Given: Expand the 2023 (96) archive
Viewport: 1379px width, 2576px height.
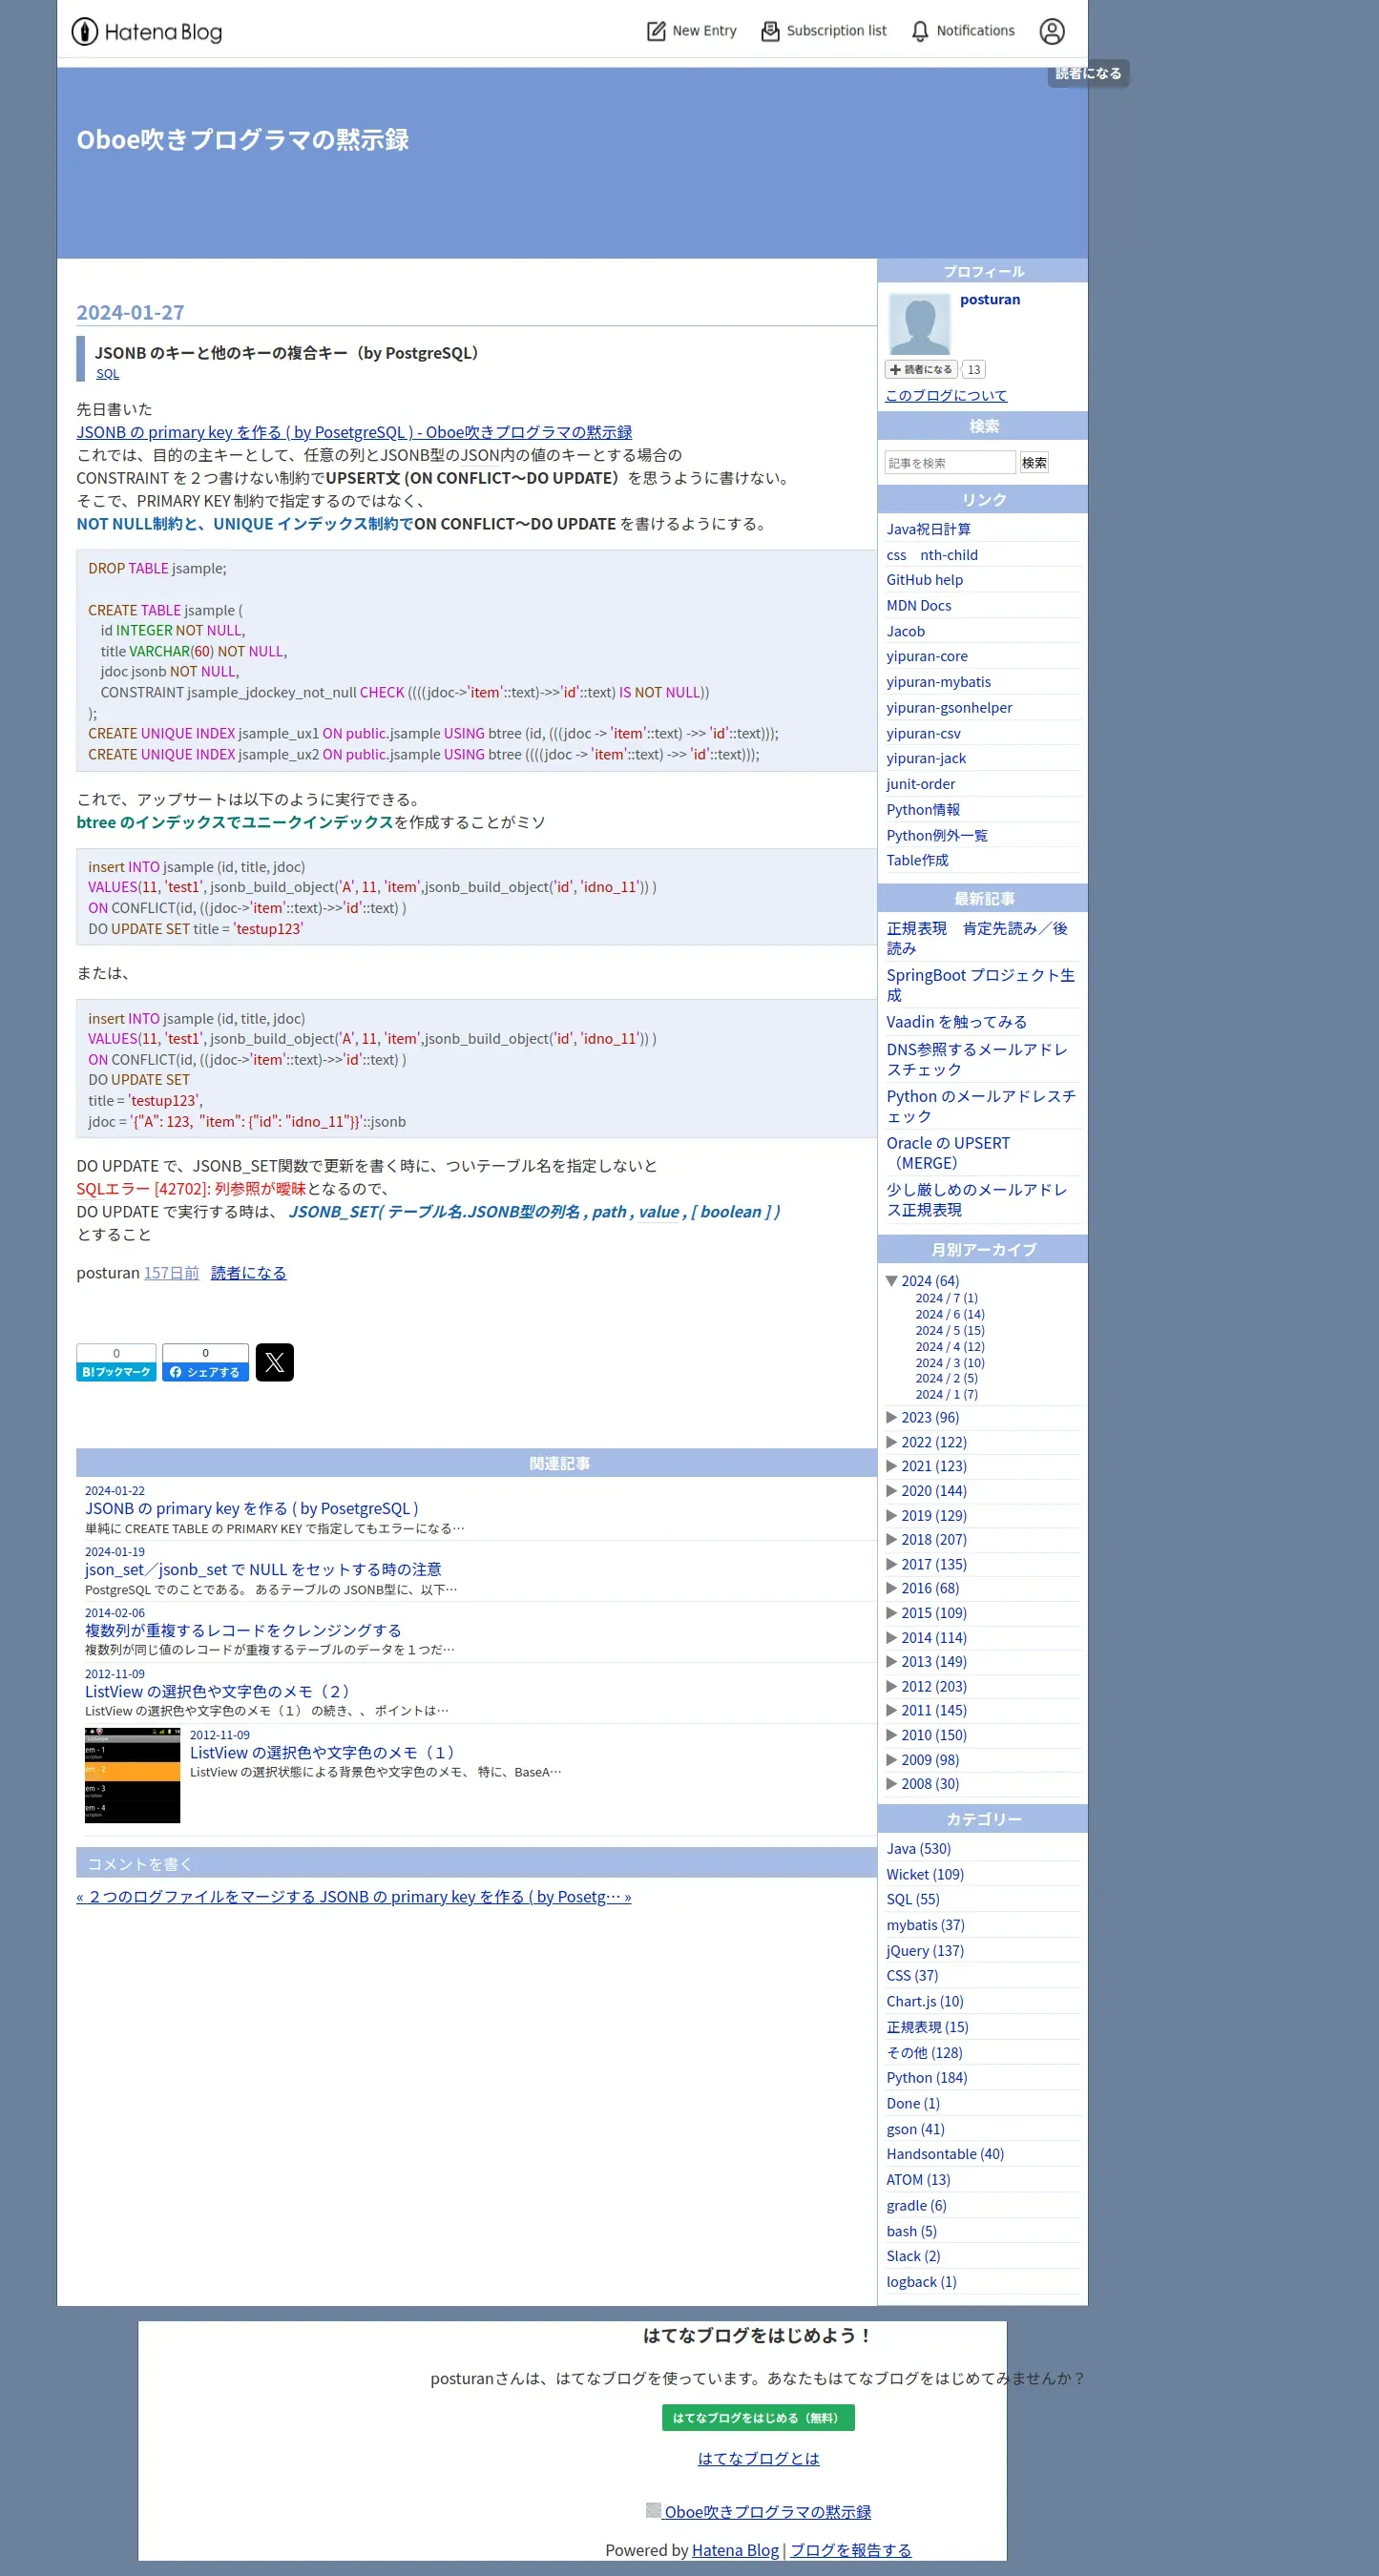Looking at the screenshot, I should 892,1417.
